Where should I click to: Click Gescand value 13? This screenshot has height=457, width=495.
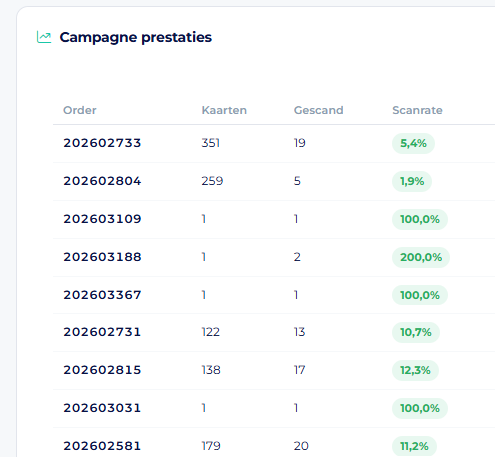point(299,332)
